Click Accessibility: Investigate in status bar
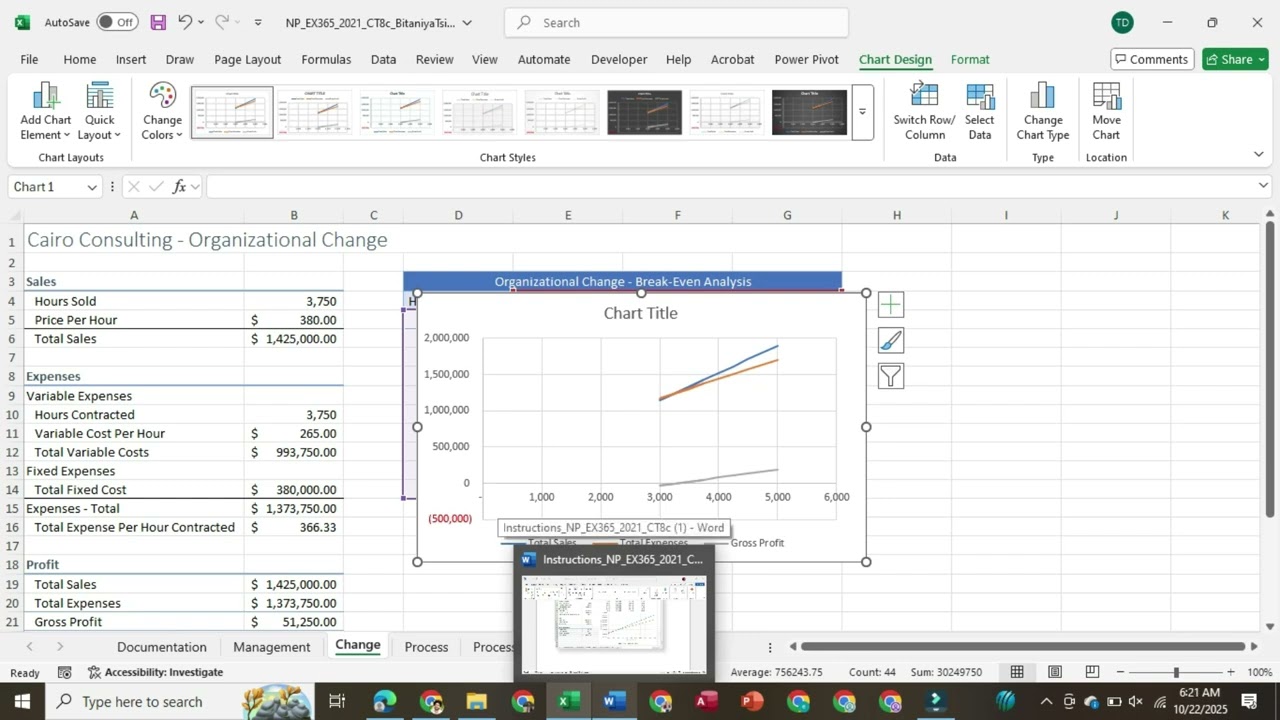Screen dimensions: 1280x720 click(x=155, y=672)
